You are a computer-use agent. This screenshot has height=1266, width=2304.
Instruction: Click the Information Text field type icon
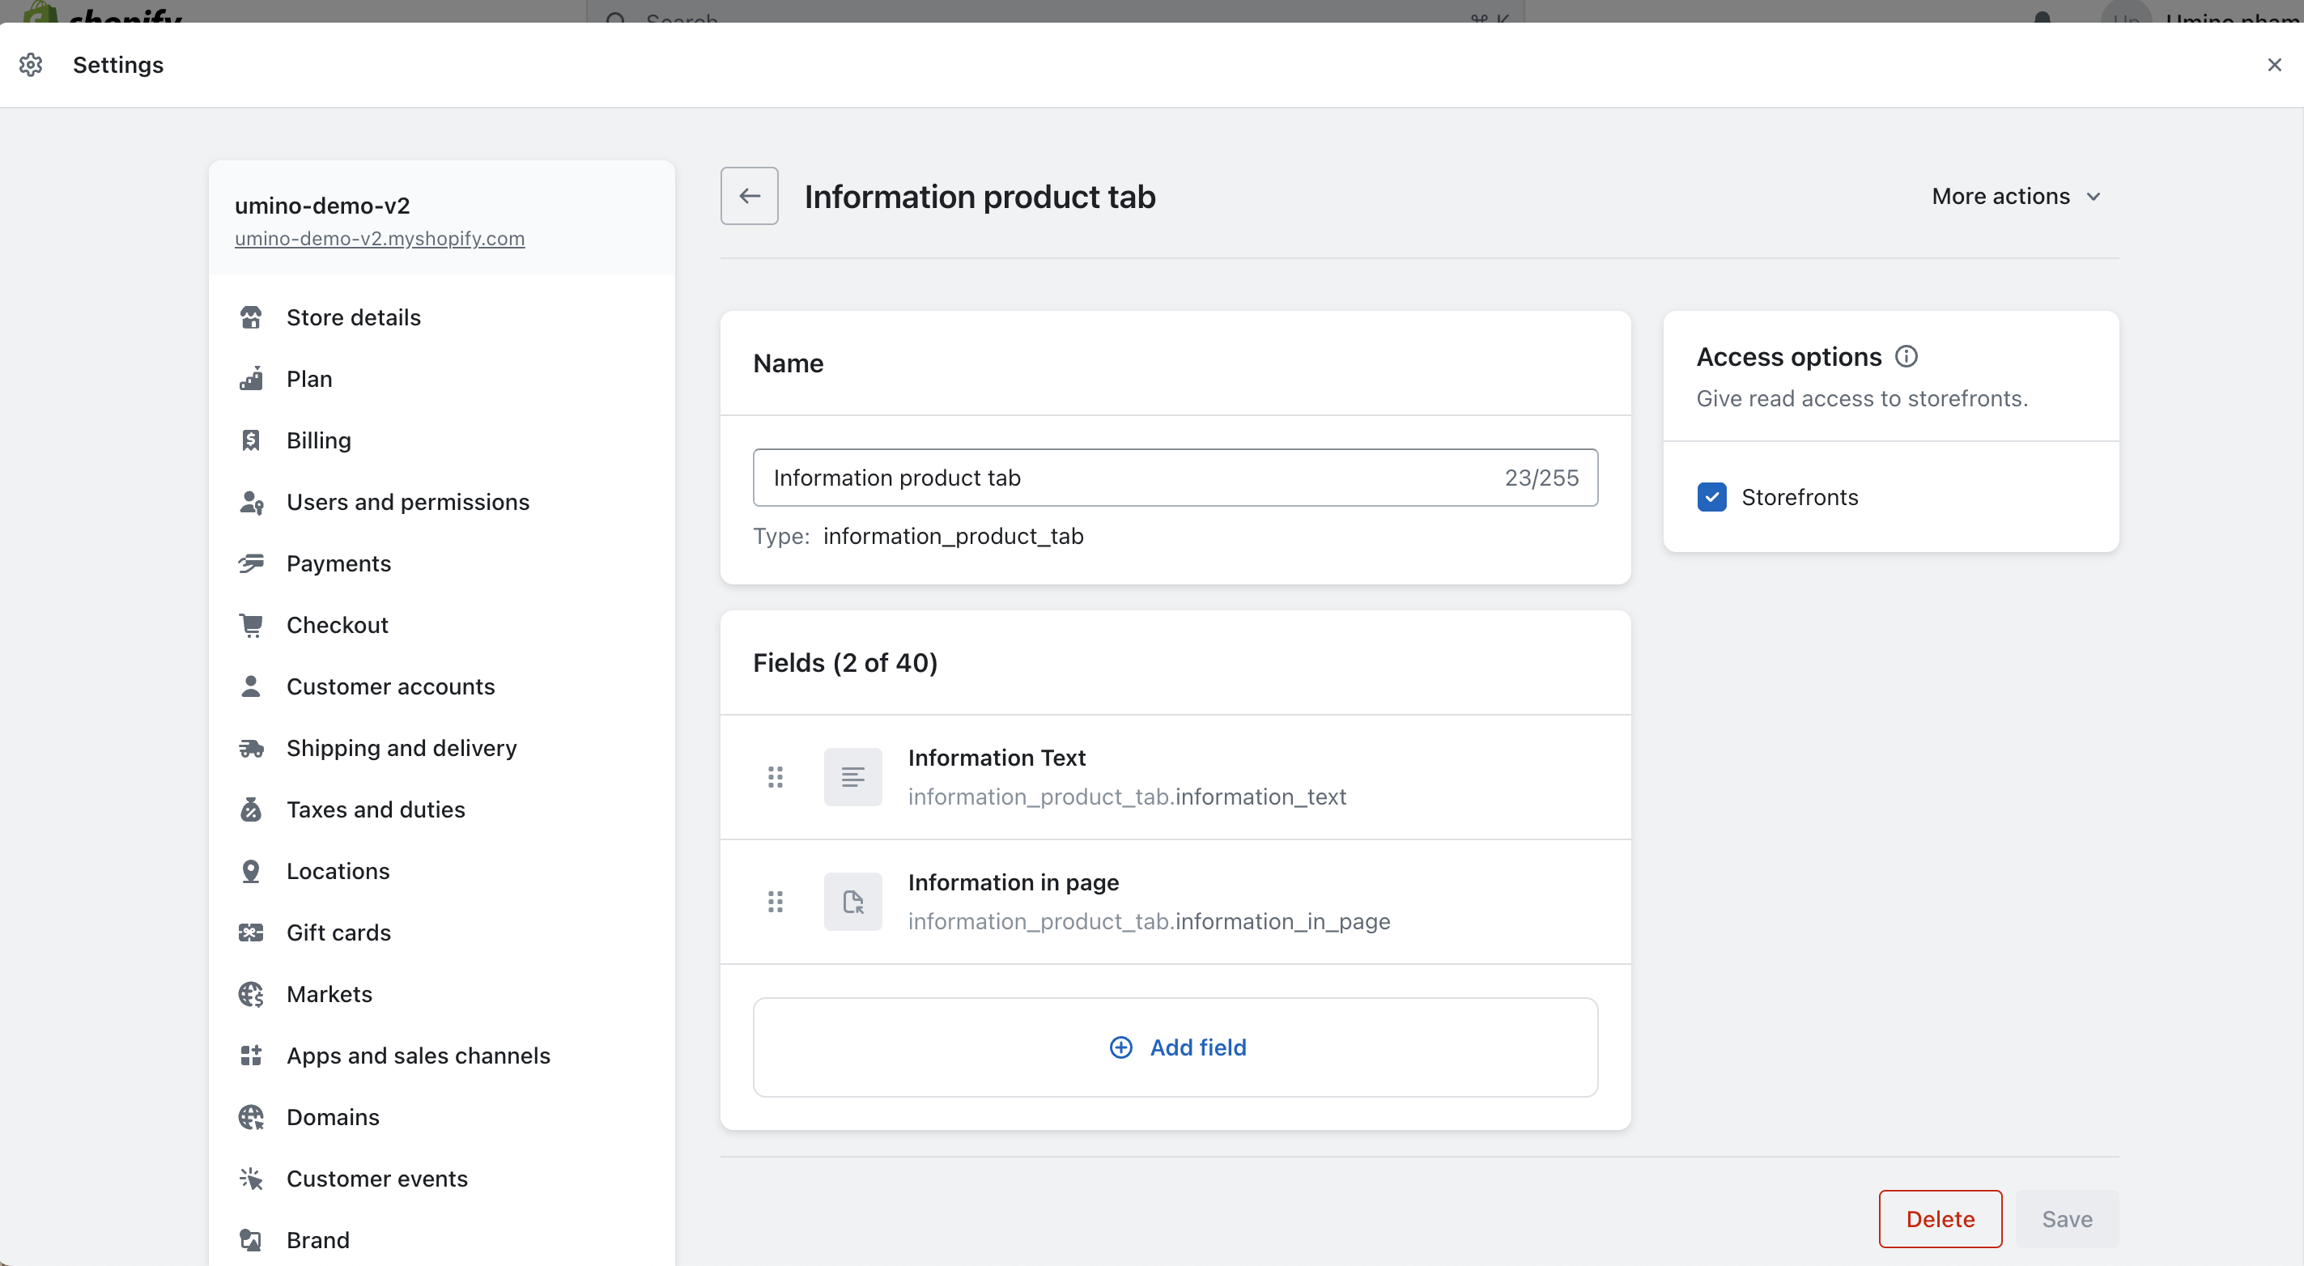852,777
